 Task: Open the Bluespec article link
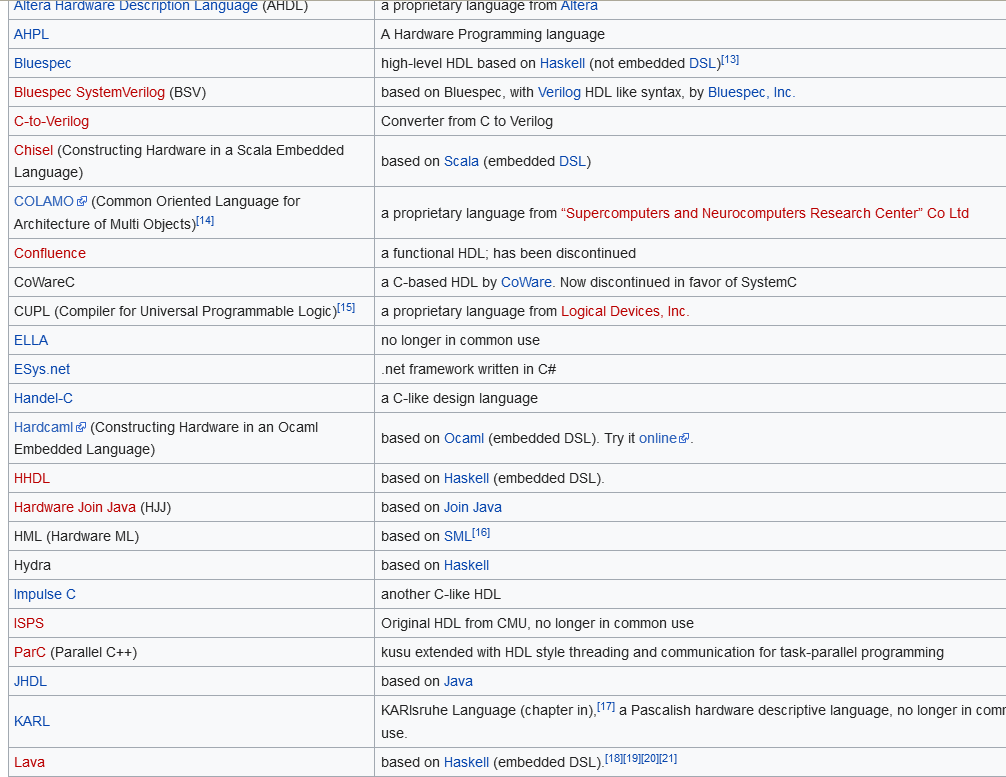click(x=42, y=63)
